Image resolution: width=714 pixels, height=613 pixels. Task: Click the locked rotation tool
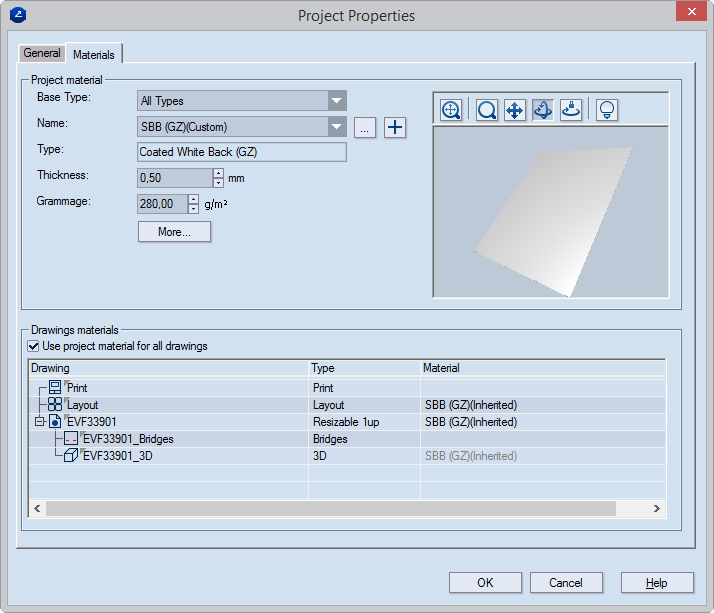[x=571, y=110]
